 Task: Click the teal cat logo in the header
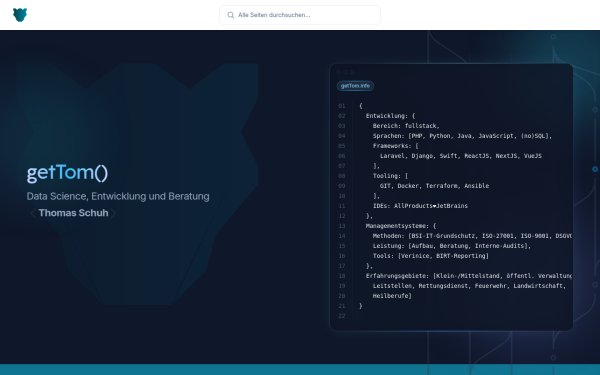click(x=20, y=15)
